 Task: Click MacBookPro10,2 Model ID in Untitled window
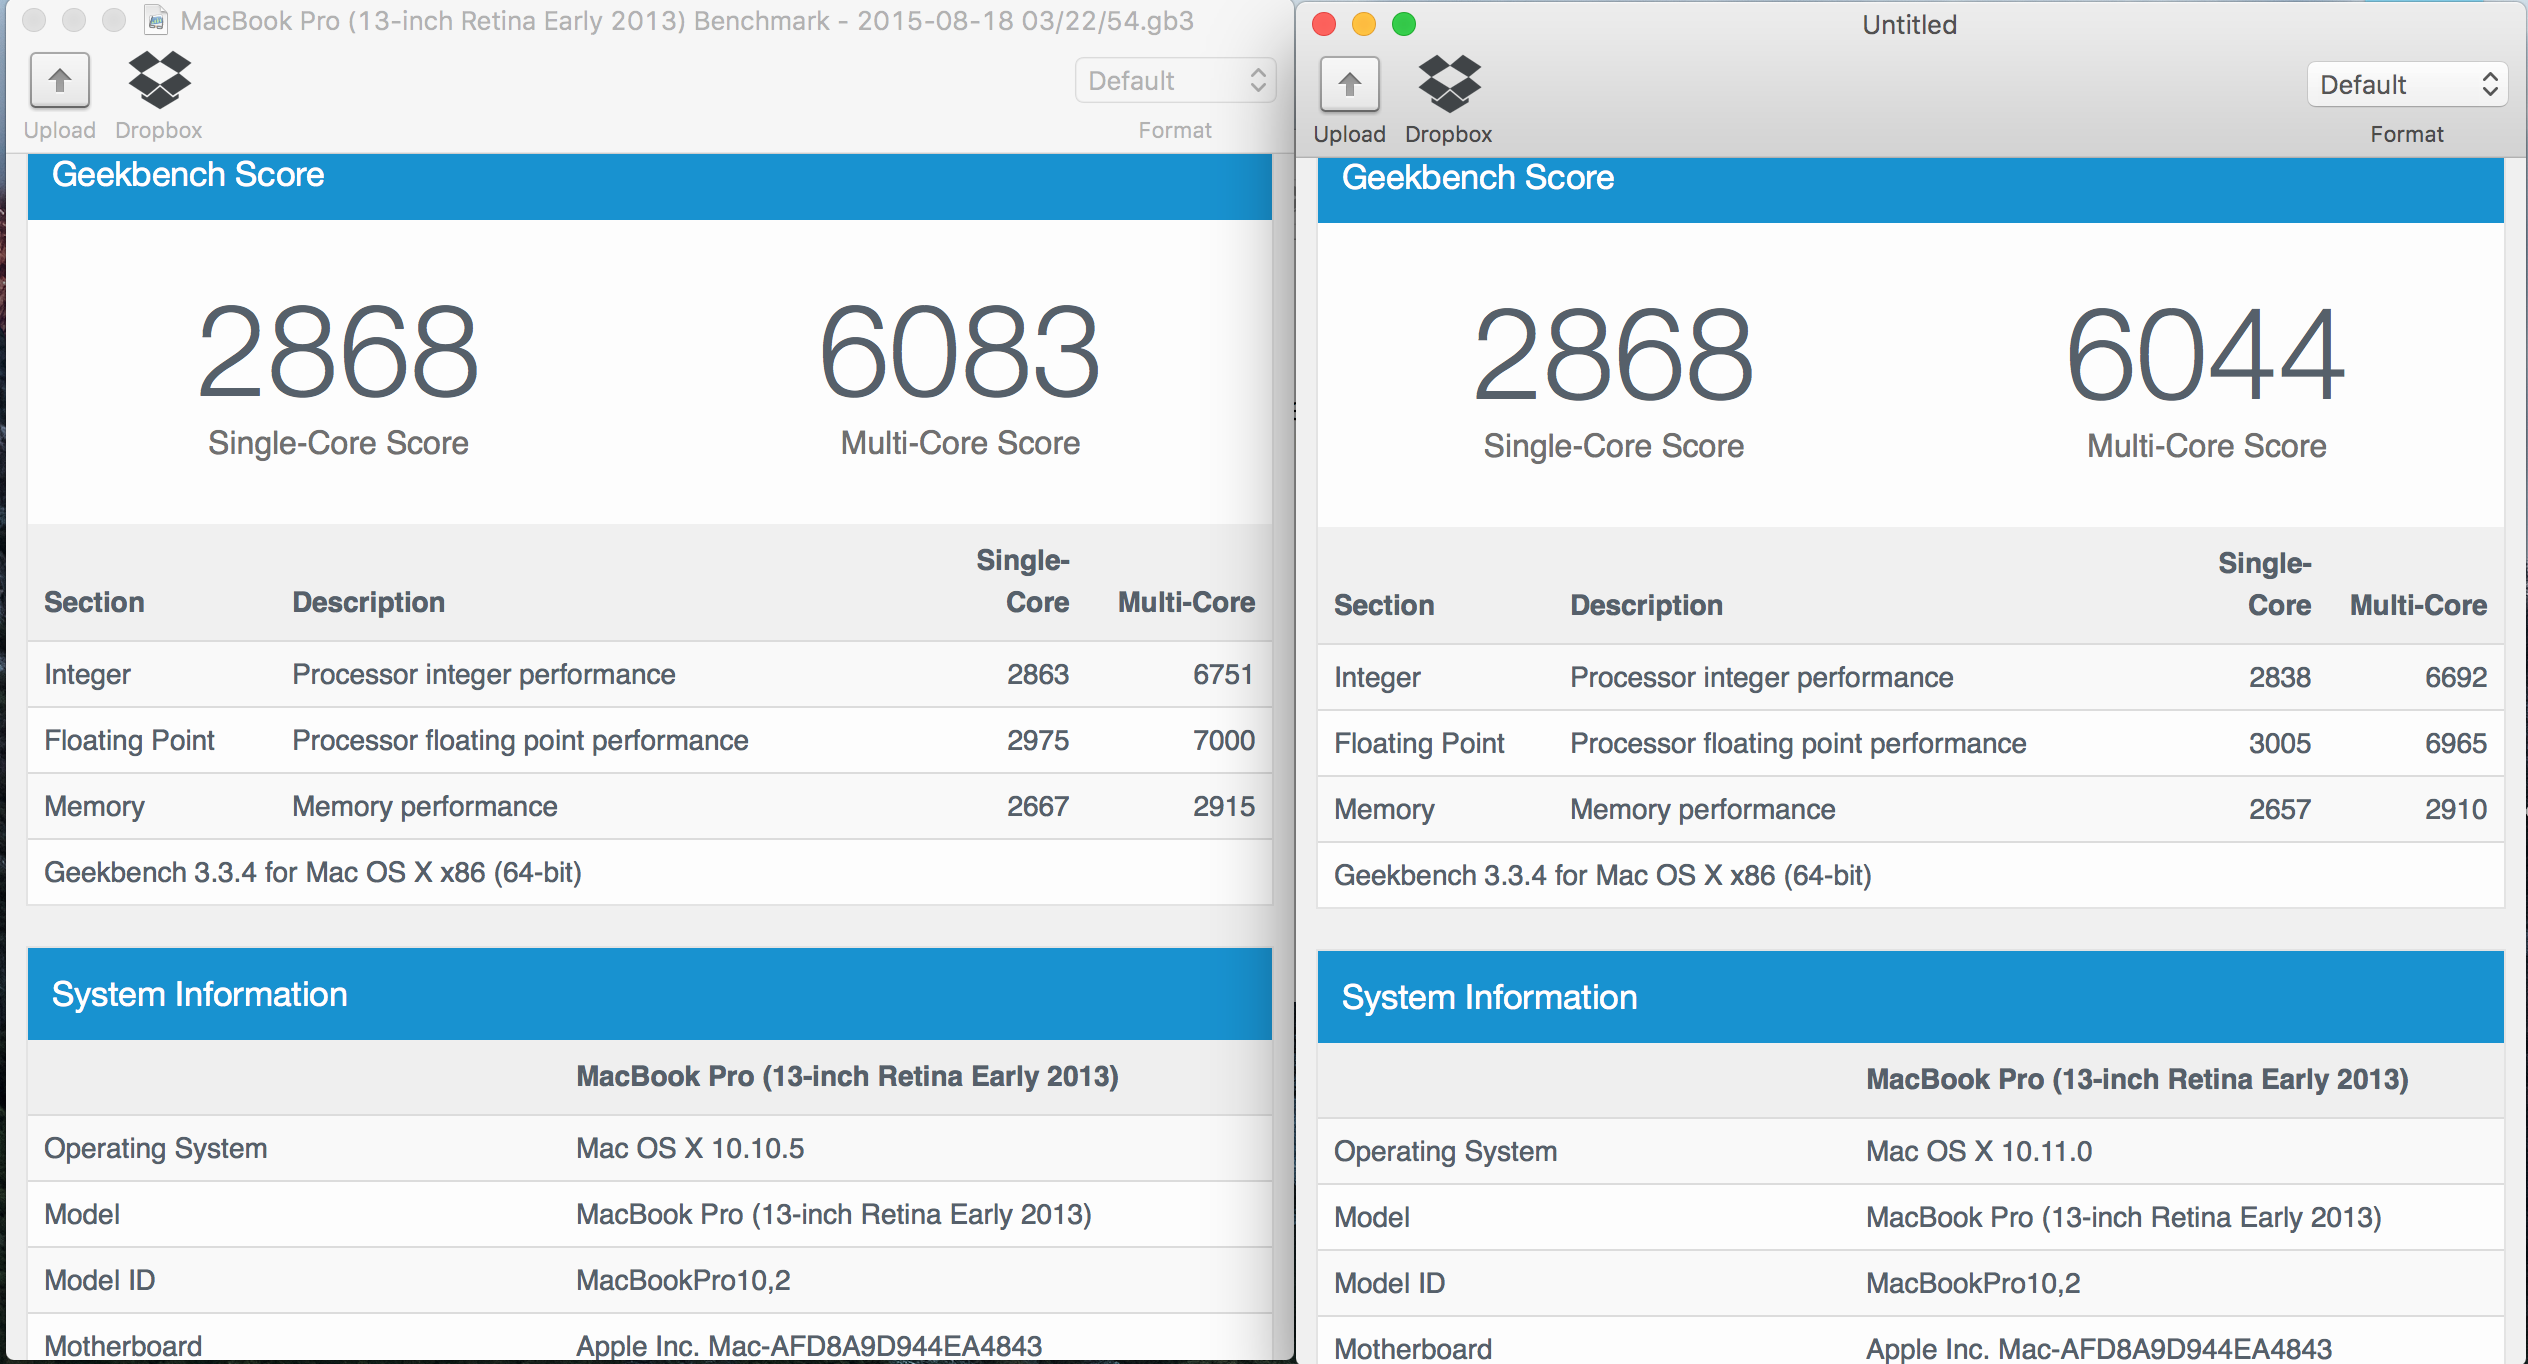coord(1973,1283)
